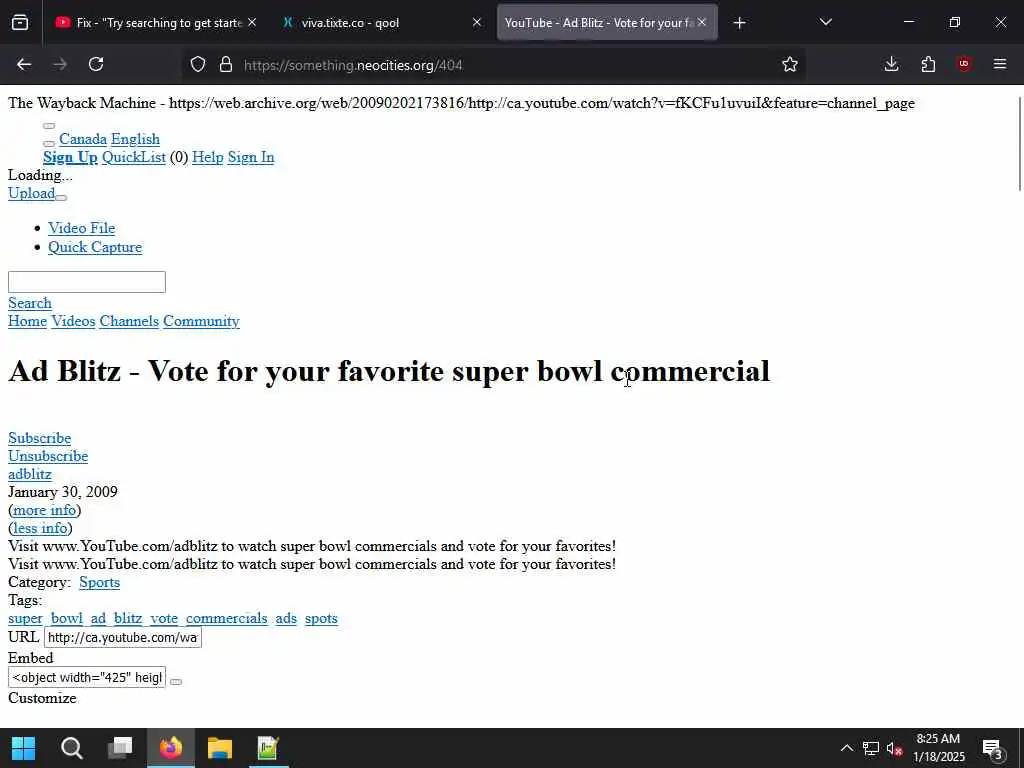1024x768 pixels.
Task: Click the Upload link
Action: 31,193
